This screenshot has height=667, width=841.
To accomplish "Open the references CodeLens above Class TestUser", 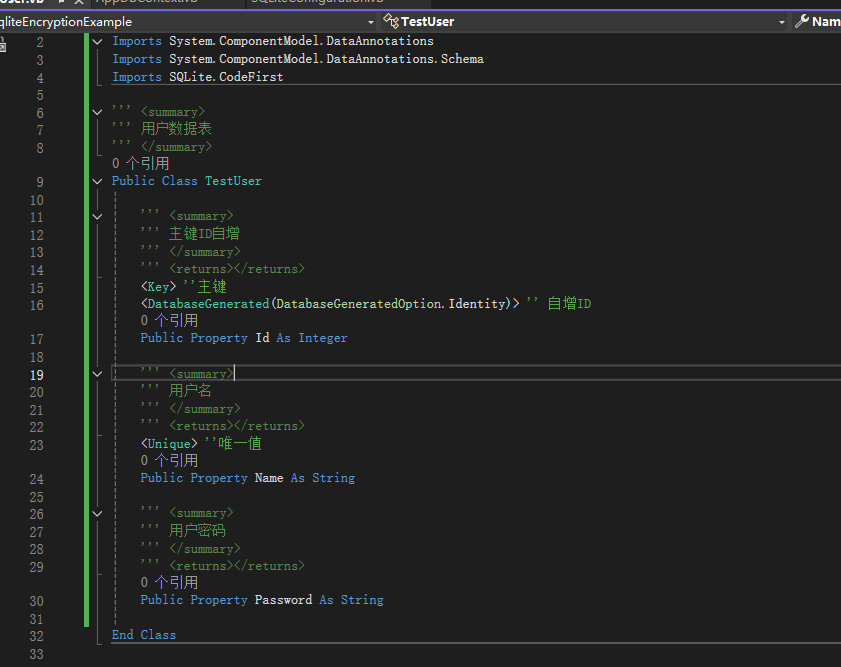I will point(140,163).
